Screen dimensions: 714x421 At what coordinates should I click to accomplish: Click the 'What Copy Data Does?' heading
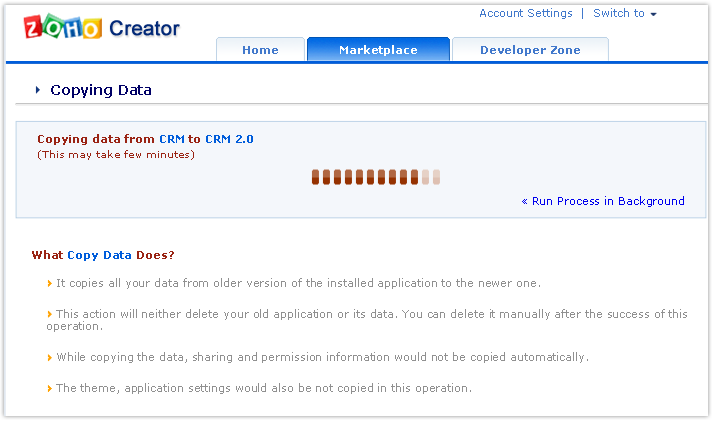point(103,255)
